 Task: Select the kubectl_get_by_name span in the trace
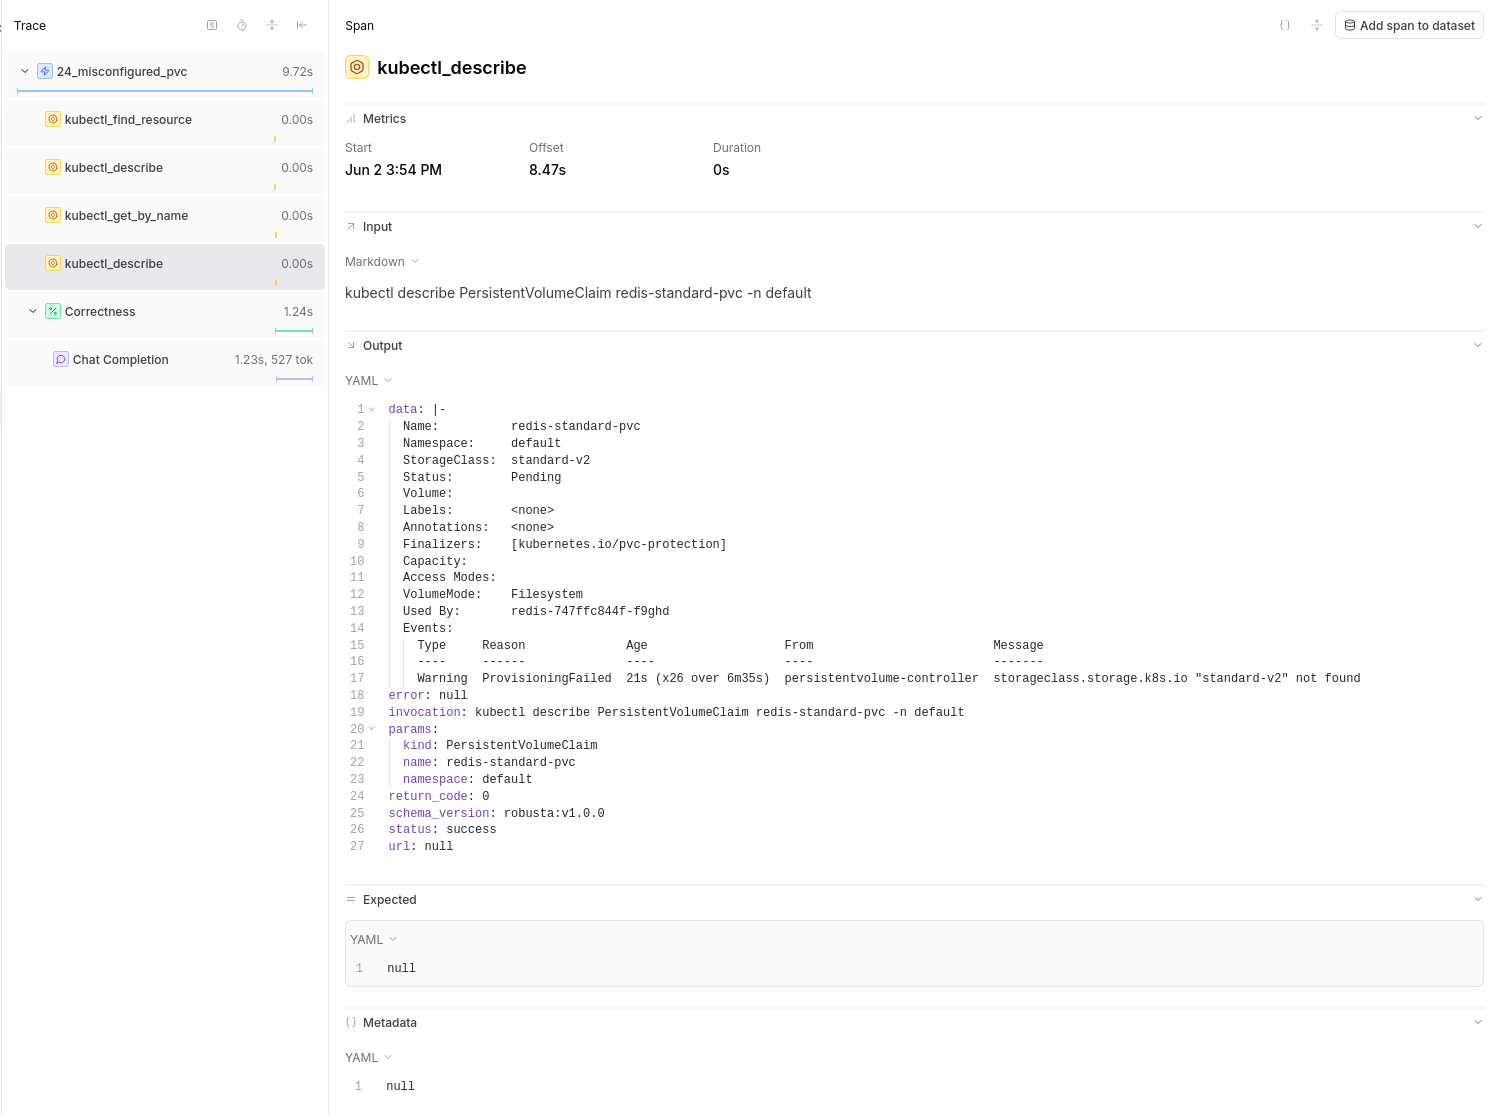[x=126, y=215]
